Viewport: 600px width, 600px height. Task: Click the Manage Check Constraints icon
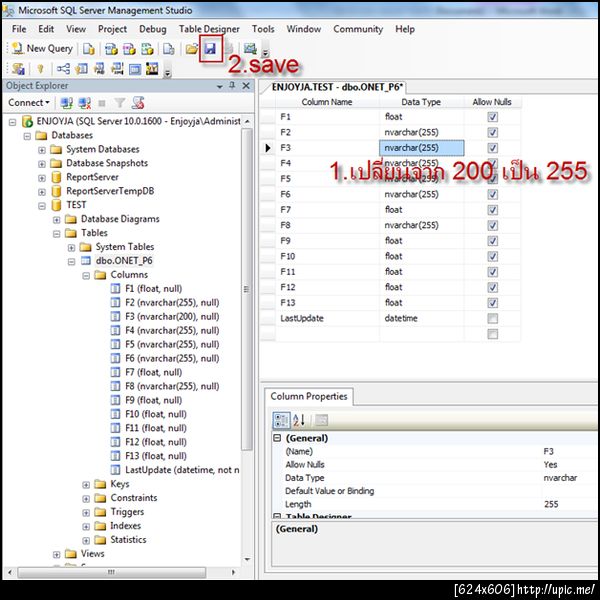point(135,69)
